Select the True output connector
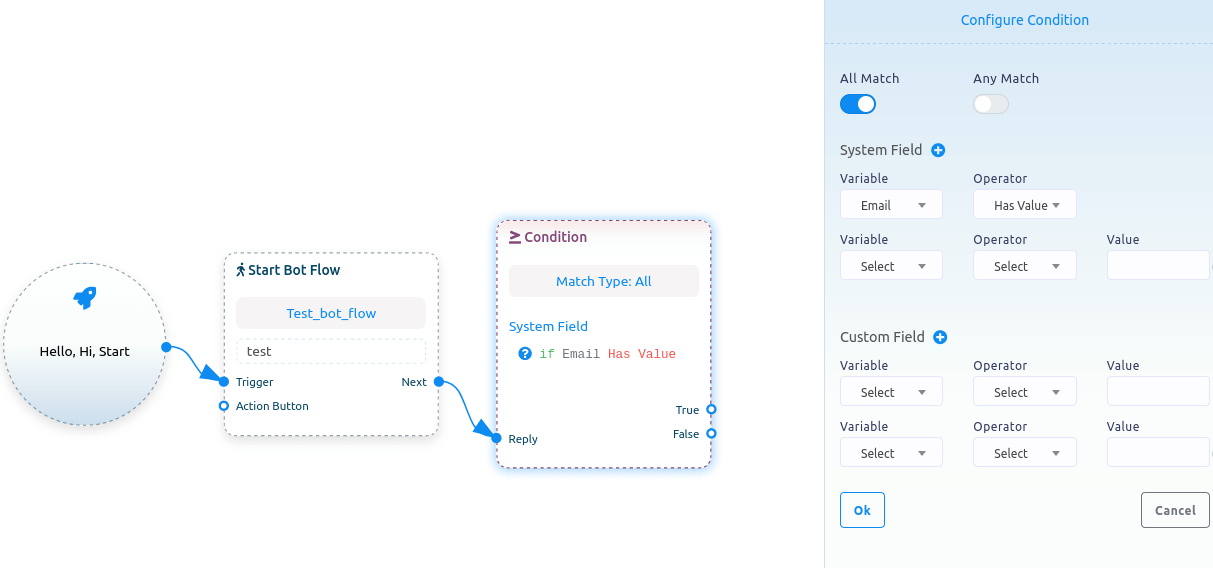1213x568 pixels. click(711, 409)
